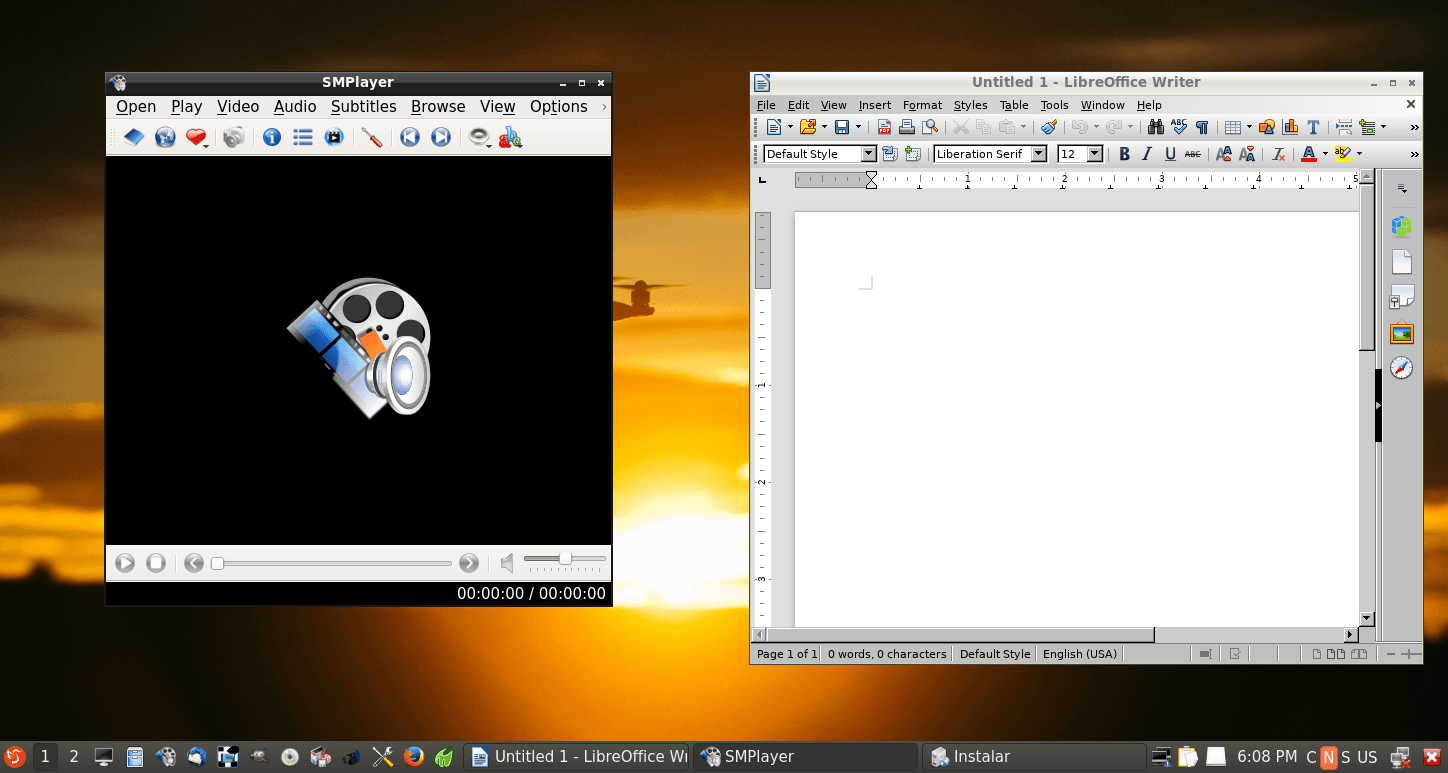This screenshot has width=1448, height=773.
Task: Click the Spelling check ABC icon
Action: pos(1179,127)
